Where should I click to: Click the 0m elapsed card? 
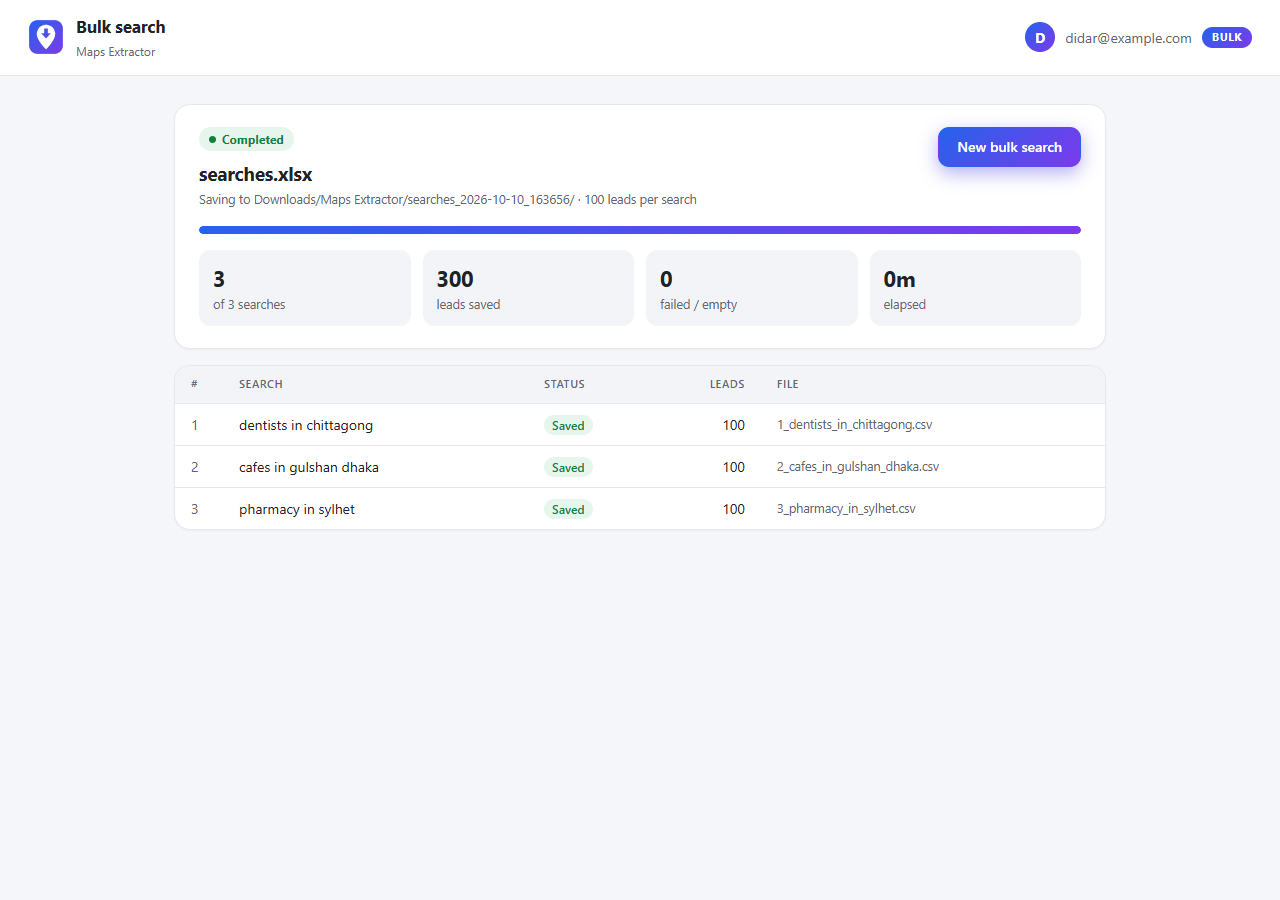point(975,288)
